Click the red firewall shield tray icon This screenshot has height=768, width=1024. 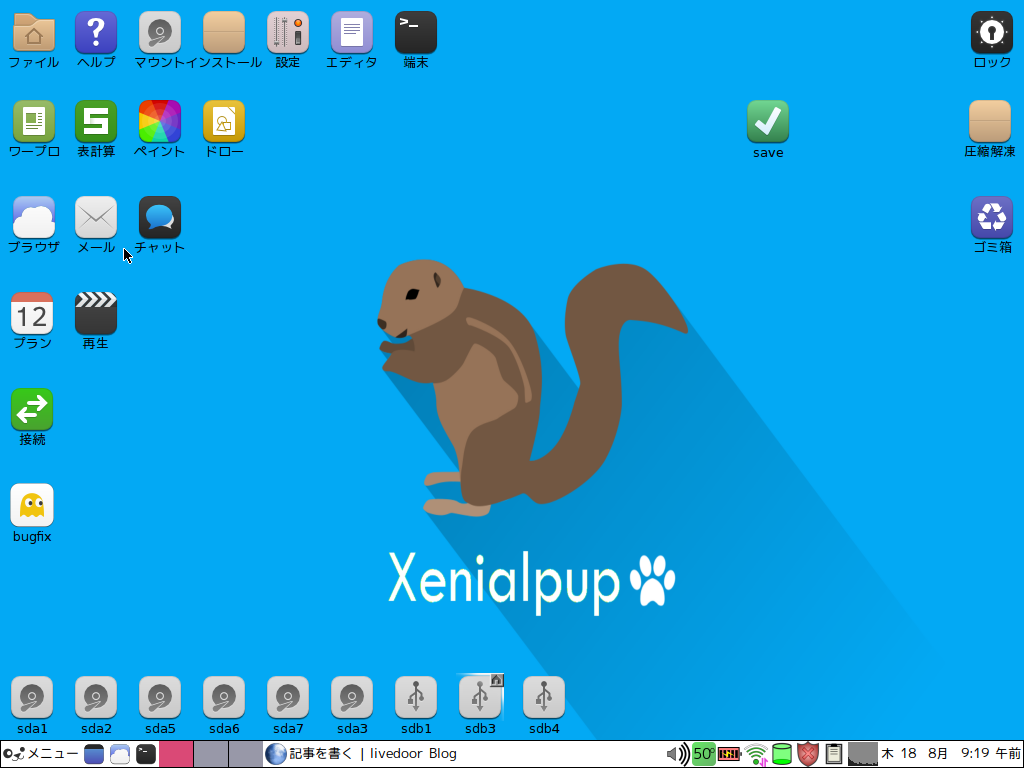pyautogui.click(x=808, y=754)
